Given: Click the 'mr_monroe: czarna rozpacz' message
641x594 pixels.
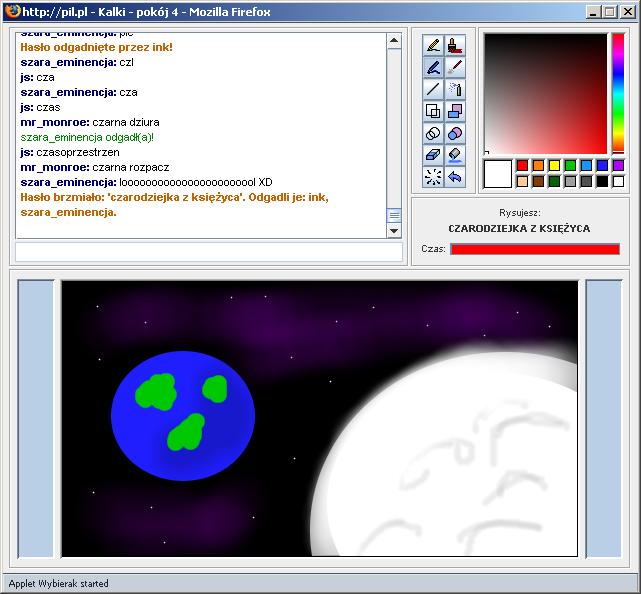Looking at the screenshot, I should pos(95,167).
